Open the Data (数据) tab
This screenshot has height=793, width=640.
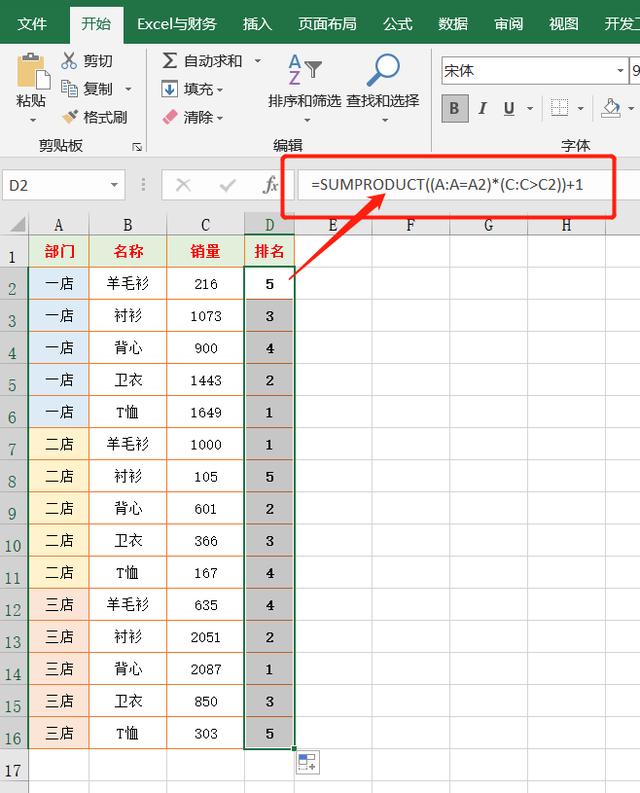pyautogui.click(x=453, y=24)
